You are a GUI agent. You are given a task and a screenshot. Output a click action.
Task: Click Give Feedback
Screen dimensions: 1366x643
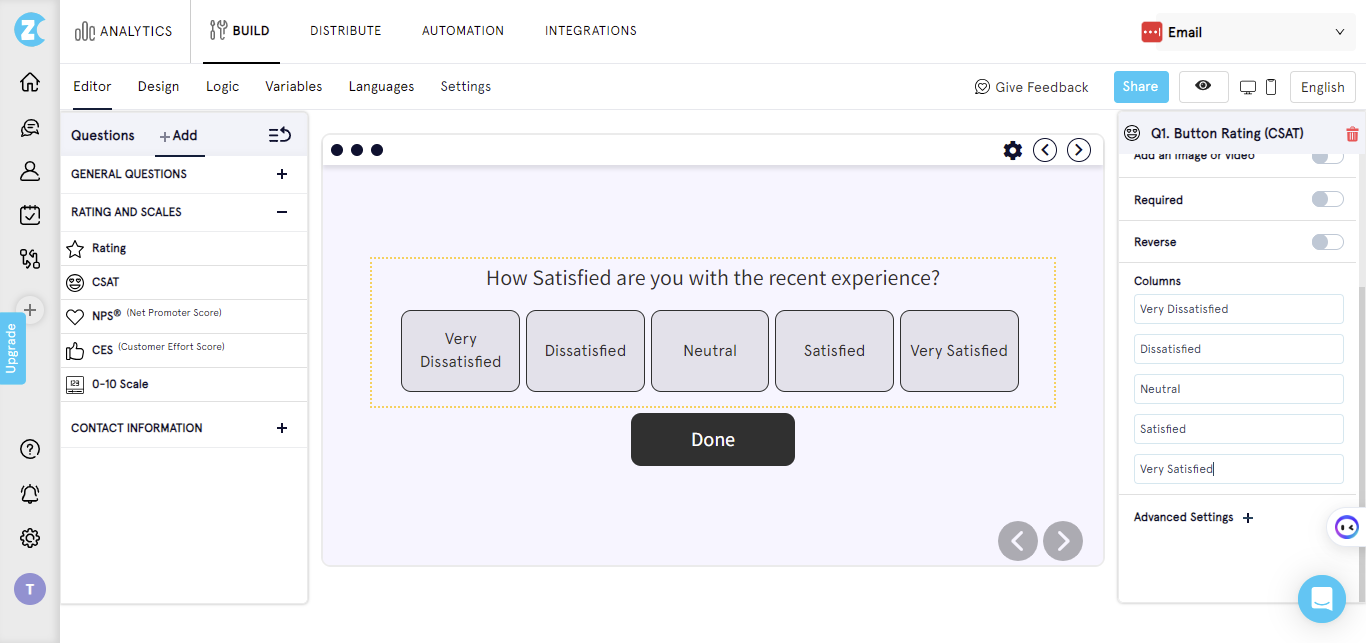(x=1031, y=87)
